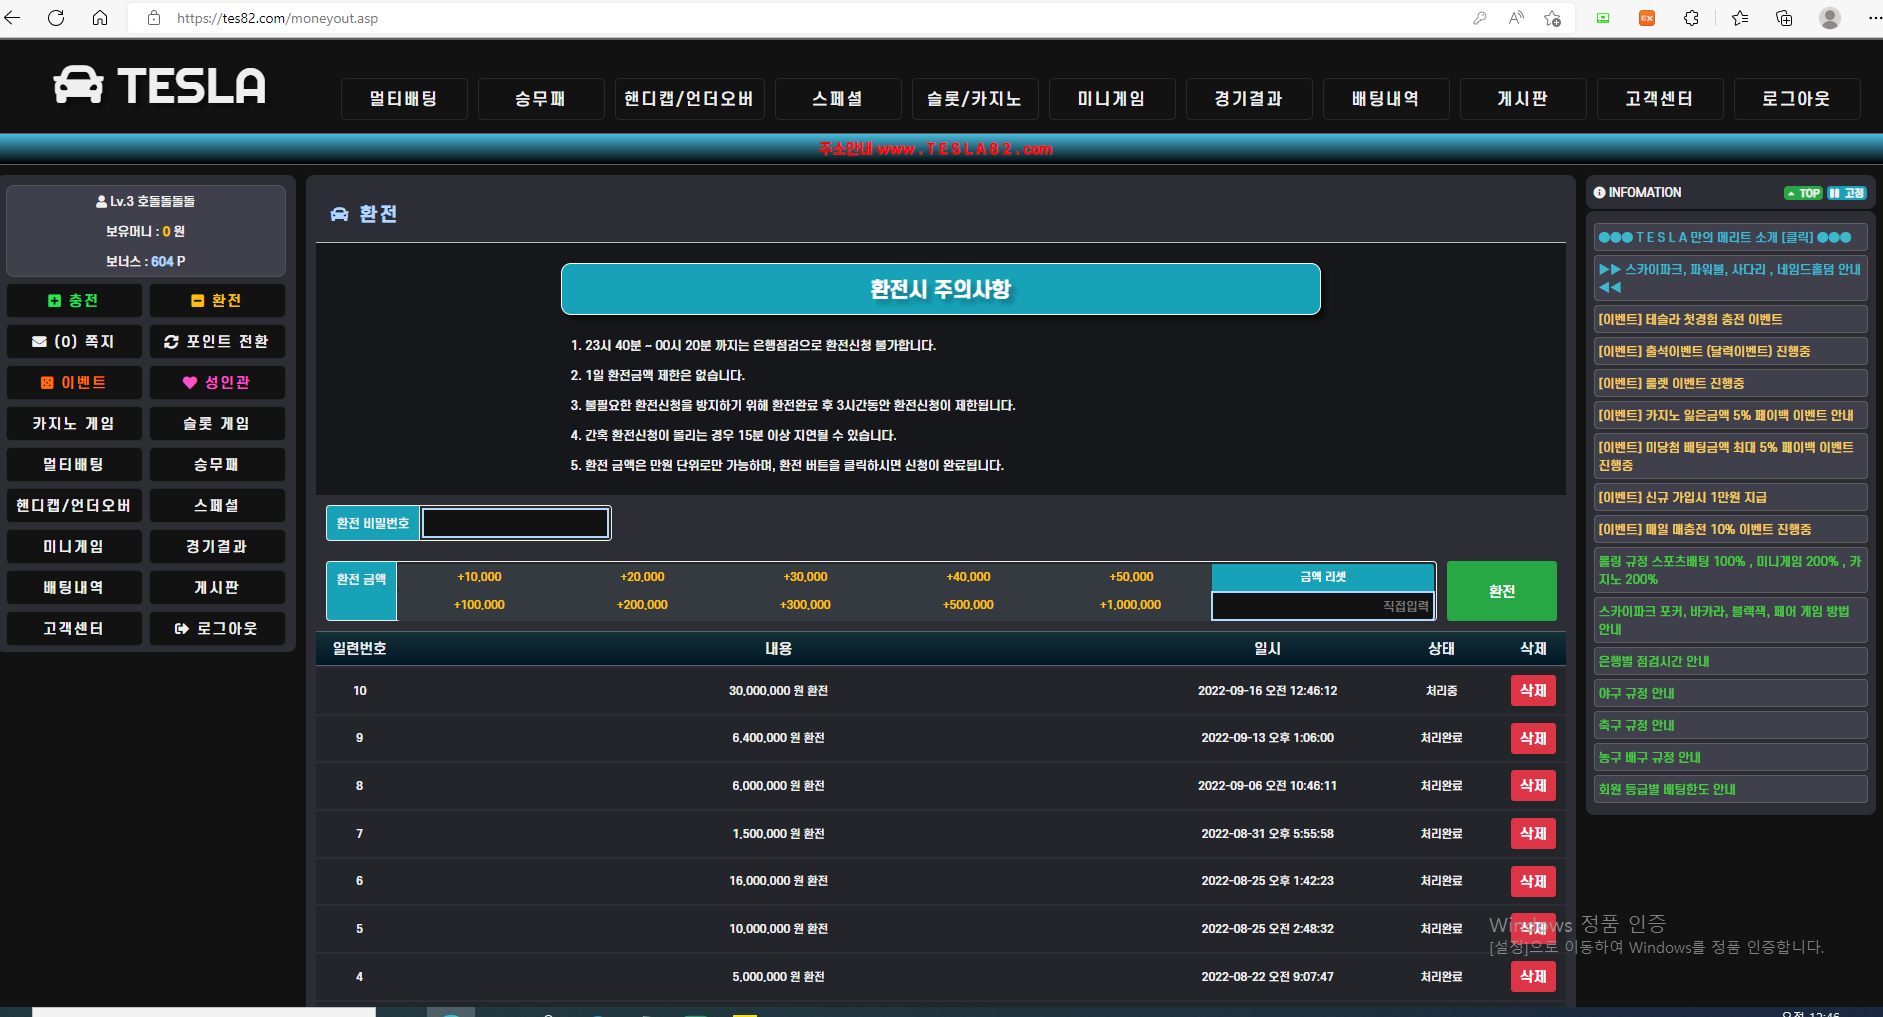Delete withdrawal record number 10

1532,691
